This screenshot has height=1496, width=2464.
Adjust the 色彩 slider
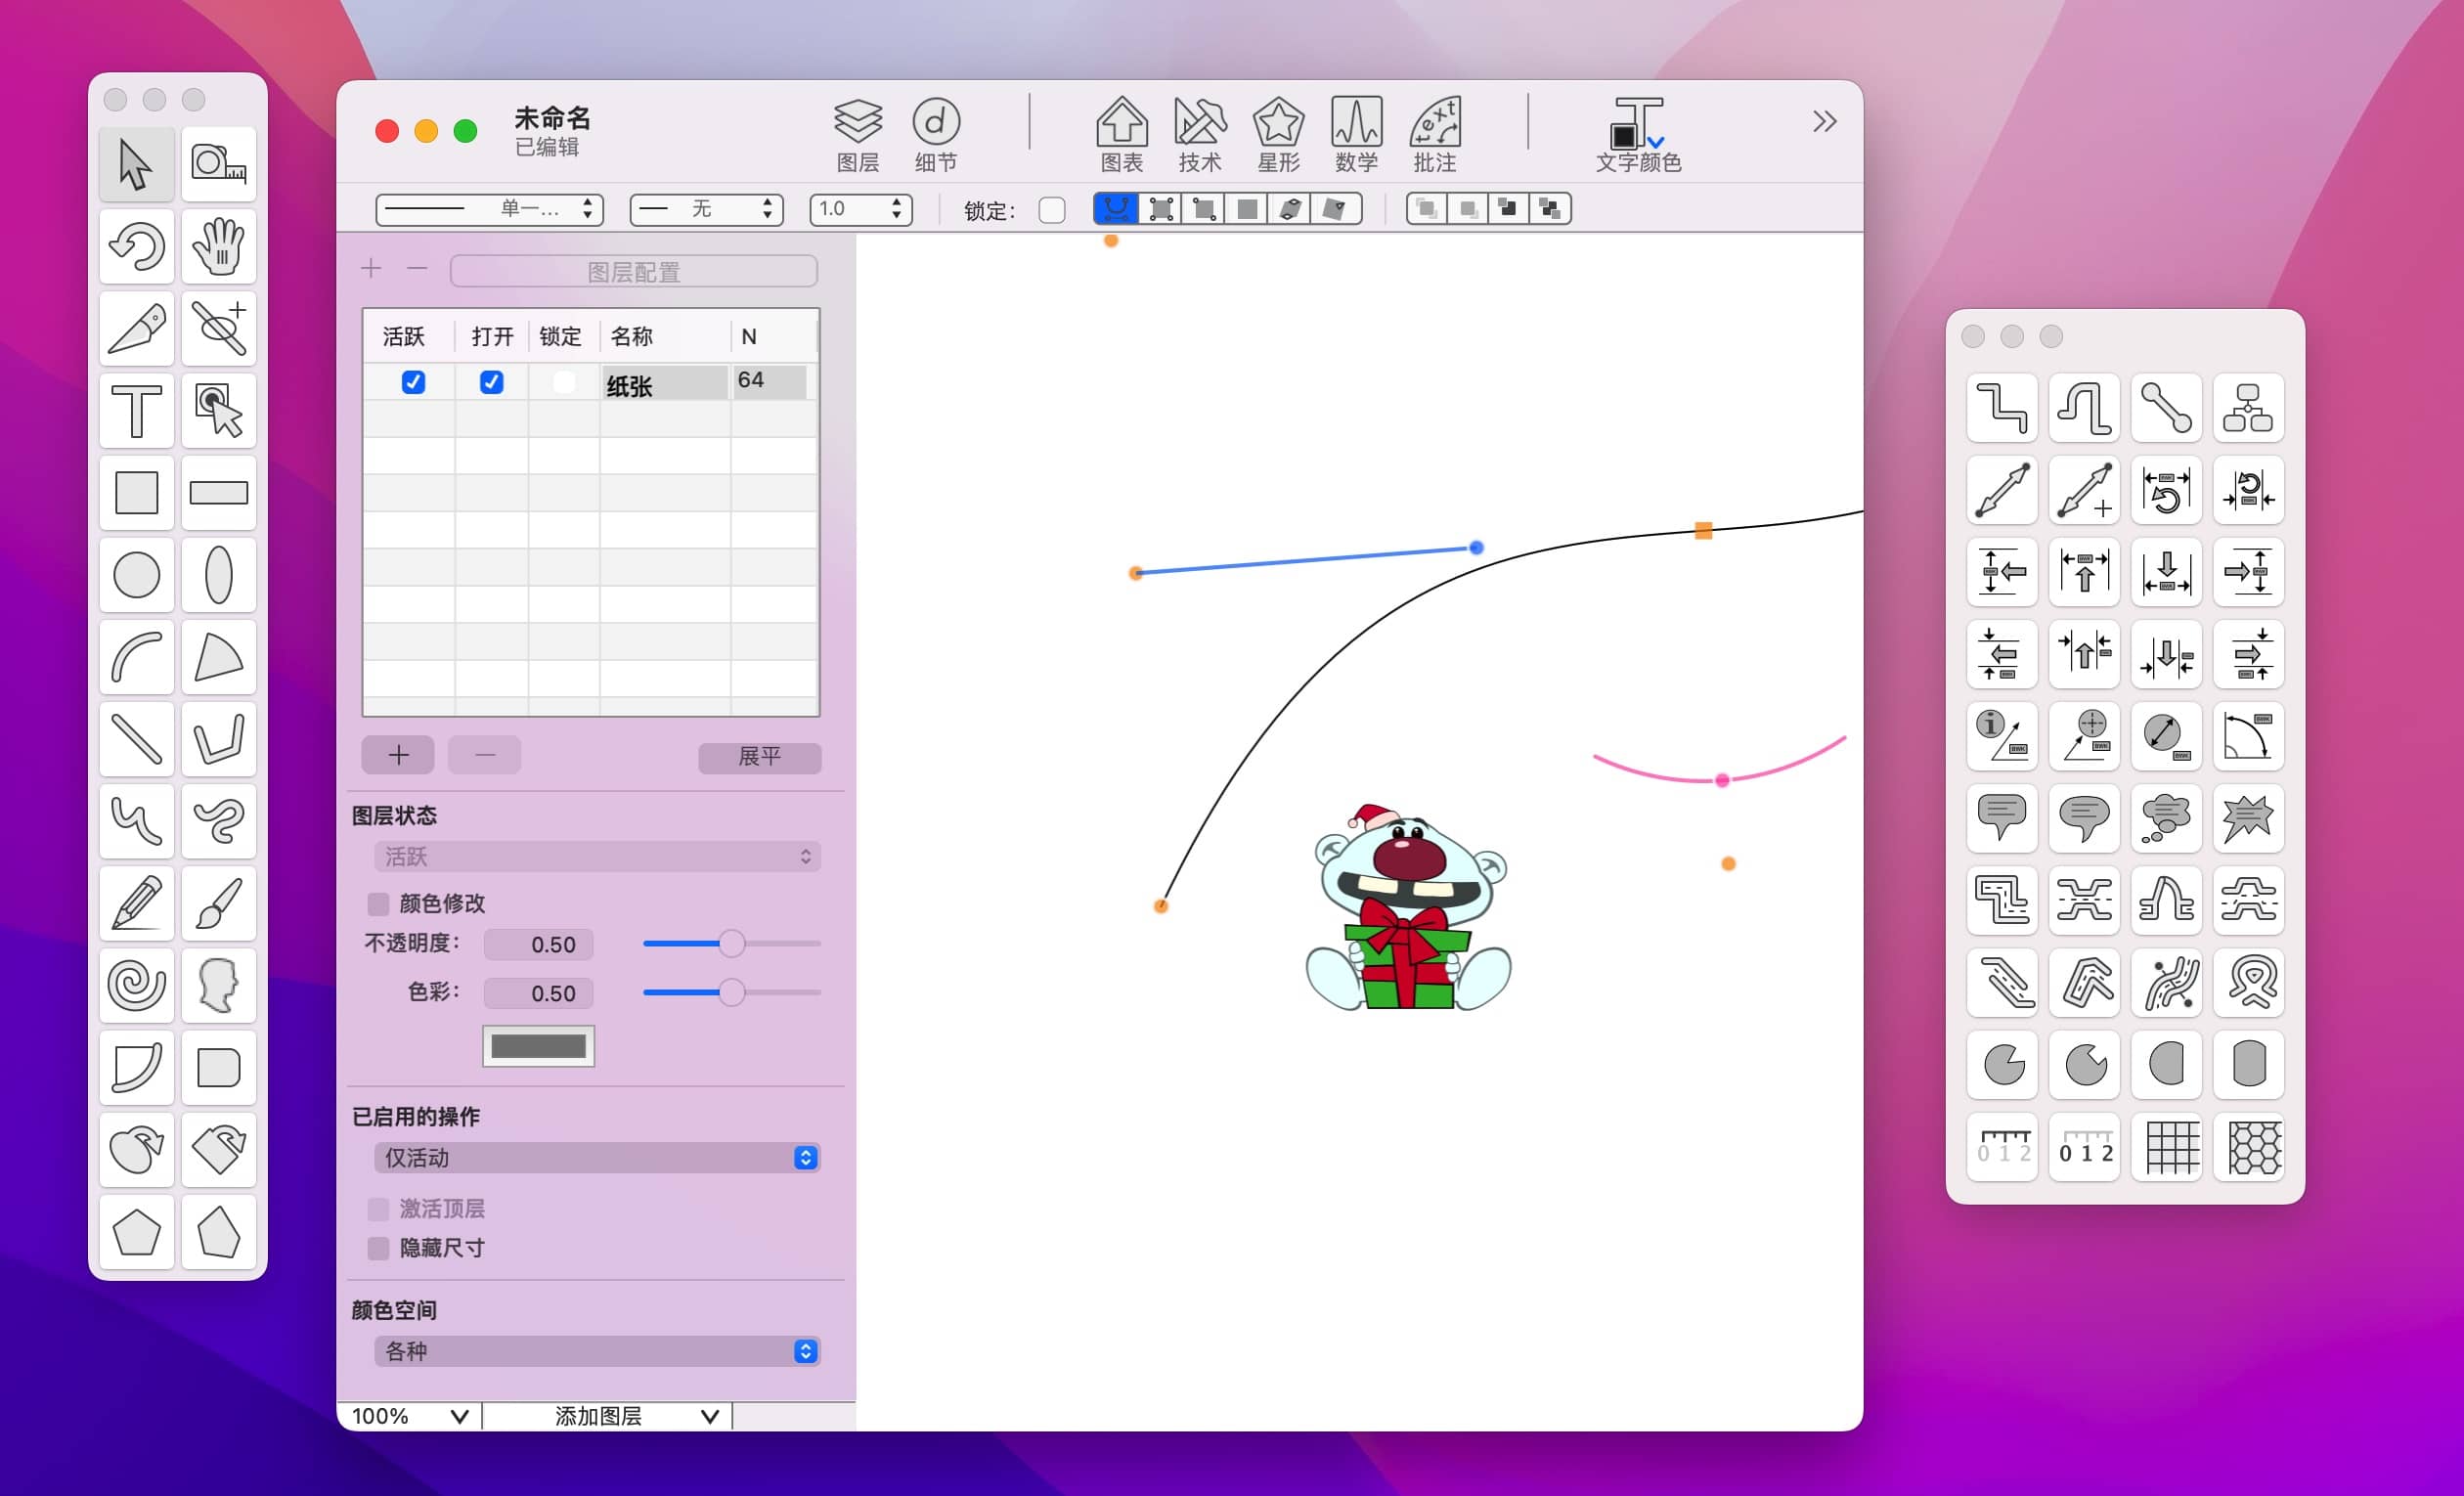click(x=732, y=993)
